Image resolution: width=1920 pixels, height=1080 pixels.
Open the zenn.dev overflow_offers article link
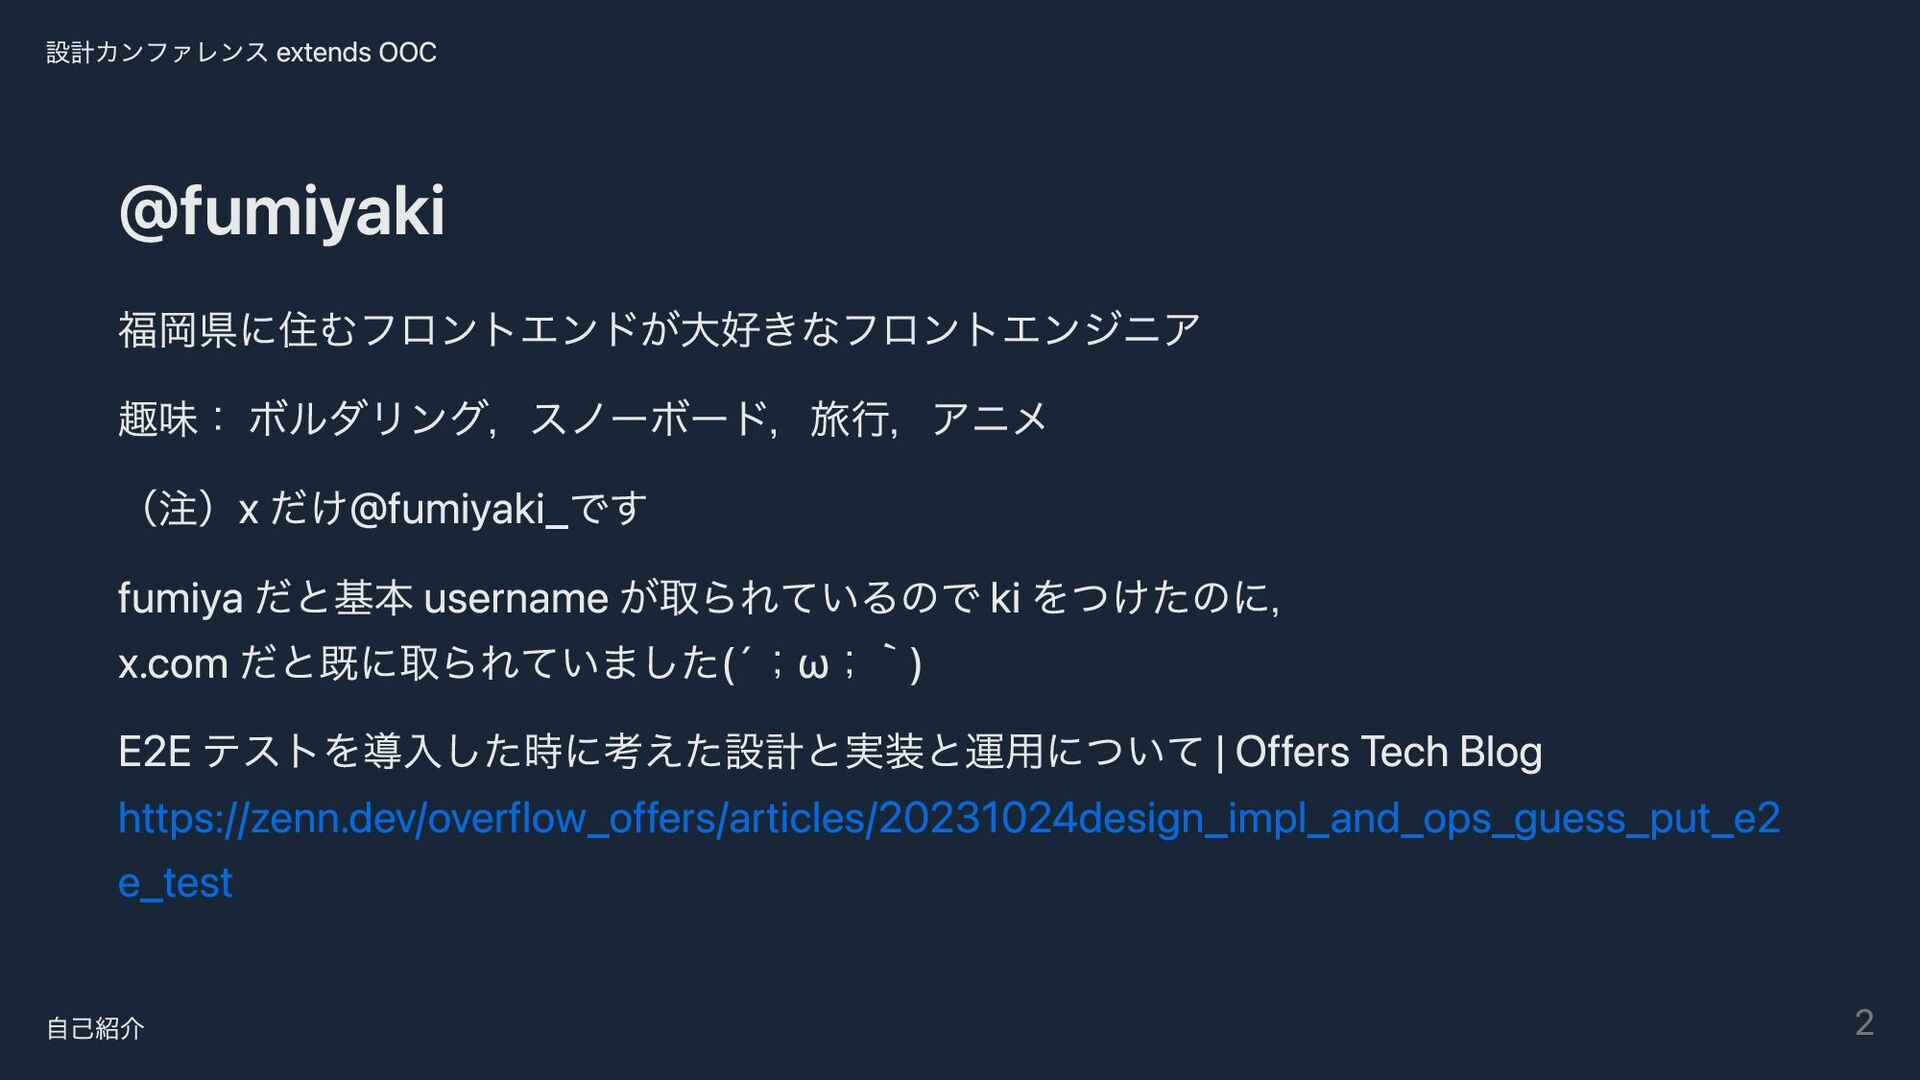point(948,818)
